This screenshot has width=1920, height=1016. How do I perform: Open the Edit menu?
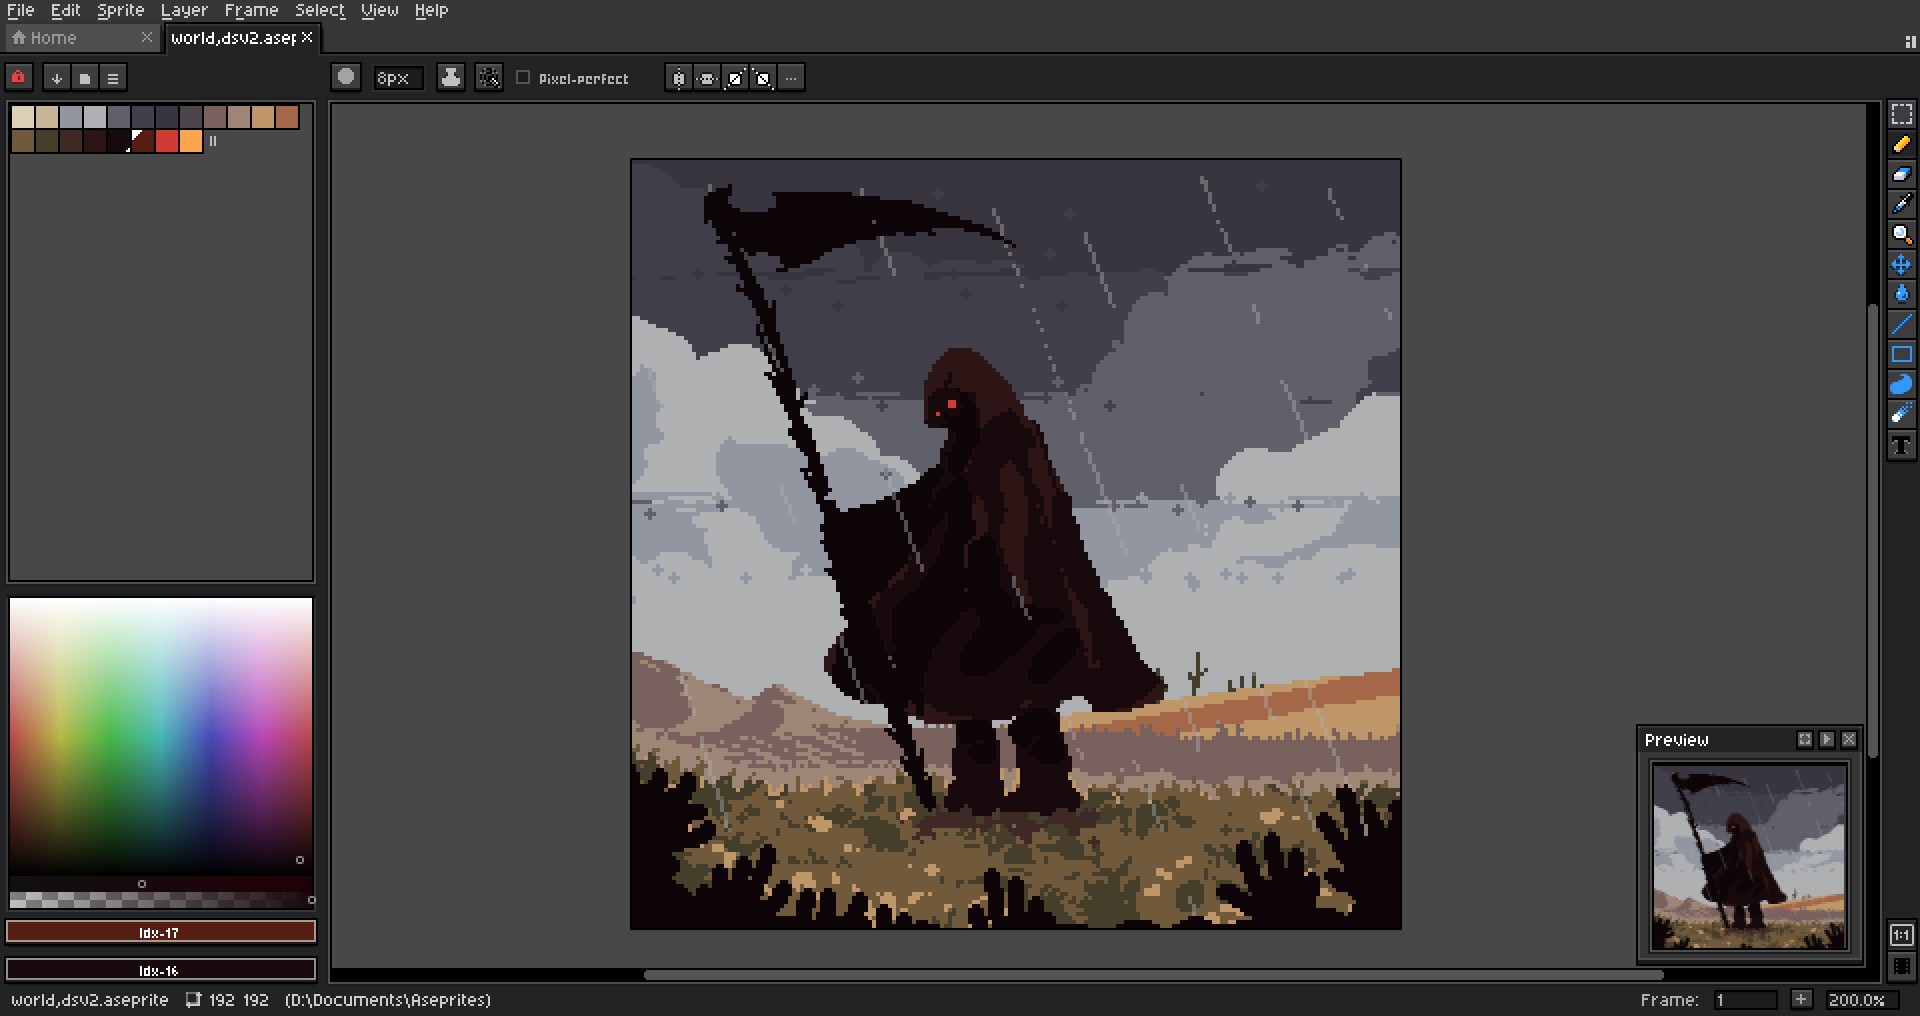(x=66, y=10)
